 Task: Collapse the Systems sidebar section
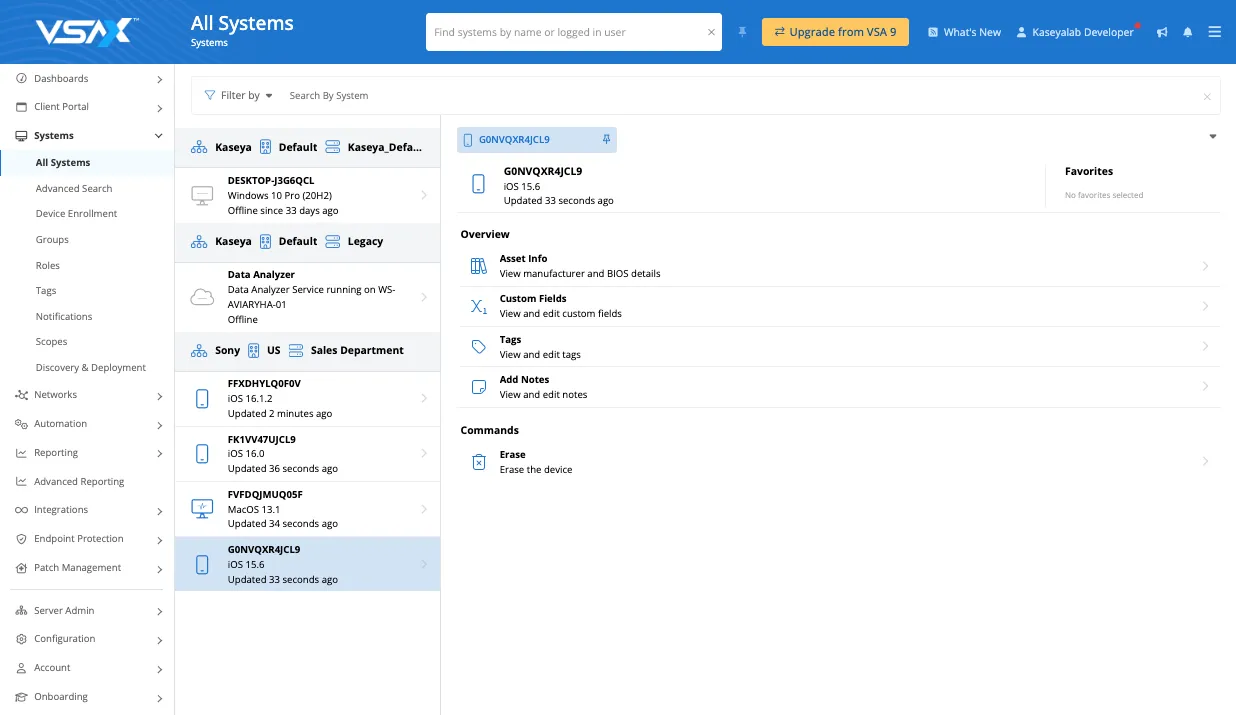tap(158, 136)
